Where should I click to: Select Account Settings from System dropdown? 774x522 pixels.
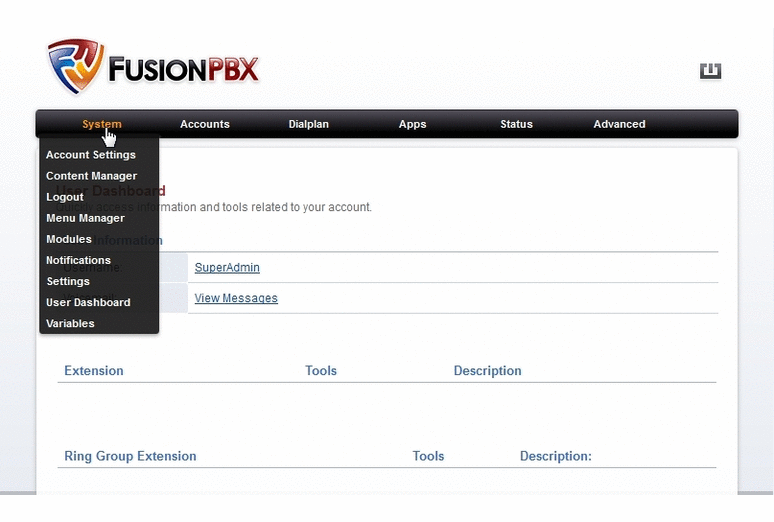click(91, 155)
